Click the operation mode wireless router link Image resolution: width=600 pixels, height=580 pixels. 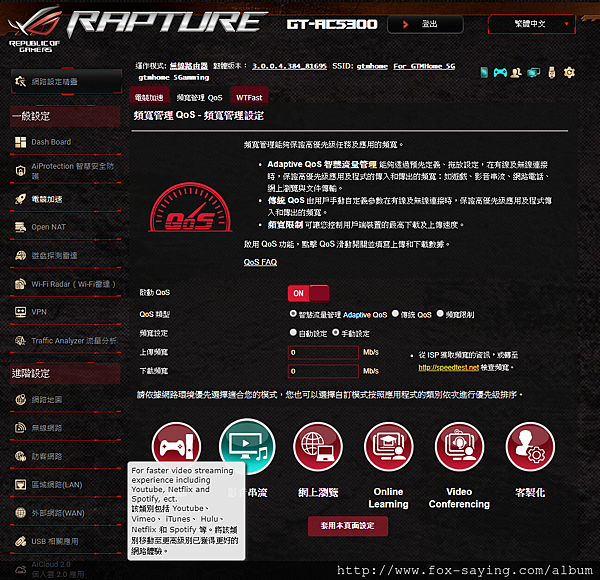point(189,66)
